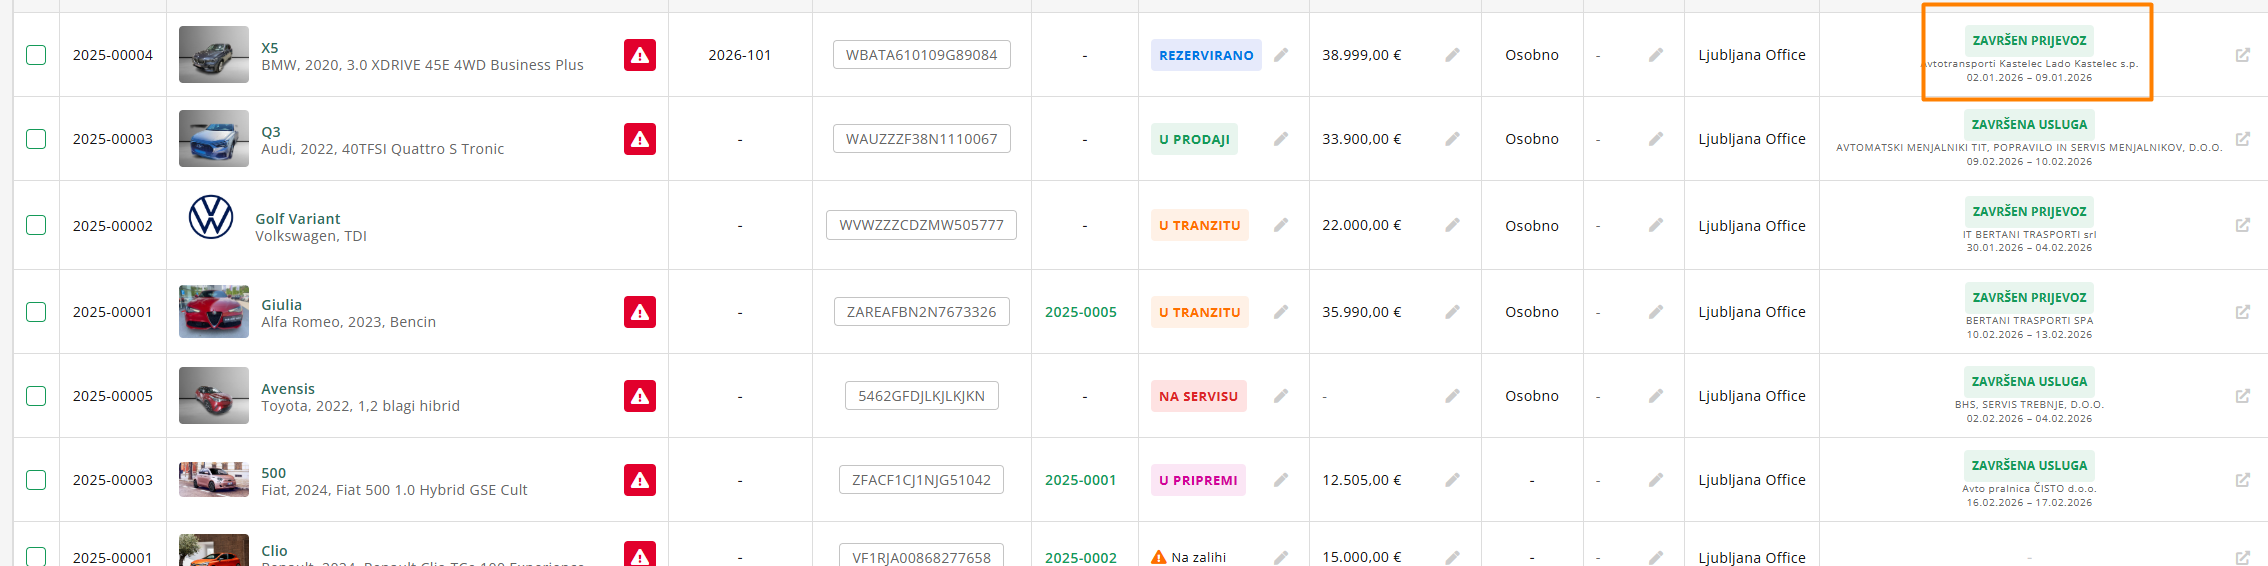Edit the 35.990,00 € price with the pencil icon

tap(1452, 312)
